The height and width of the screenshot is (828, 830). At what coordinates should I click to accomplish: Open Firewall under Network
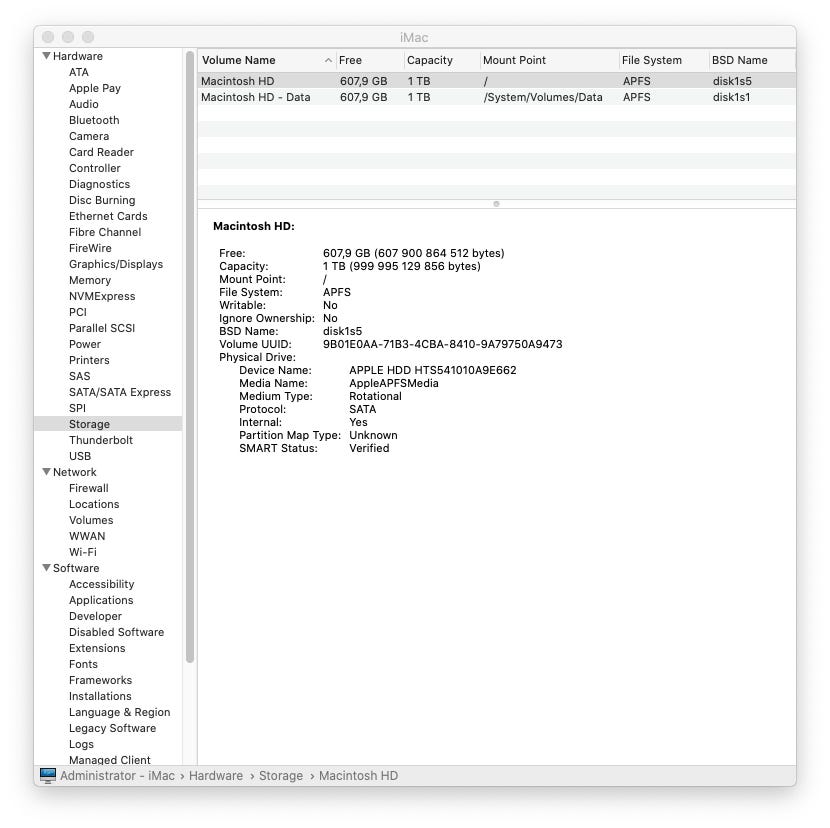(88, 488)
